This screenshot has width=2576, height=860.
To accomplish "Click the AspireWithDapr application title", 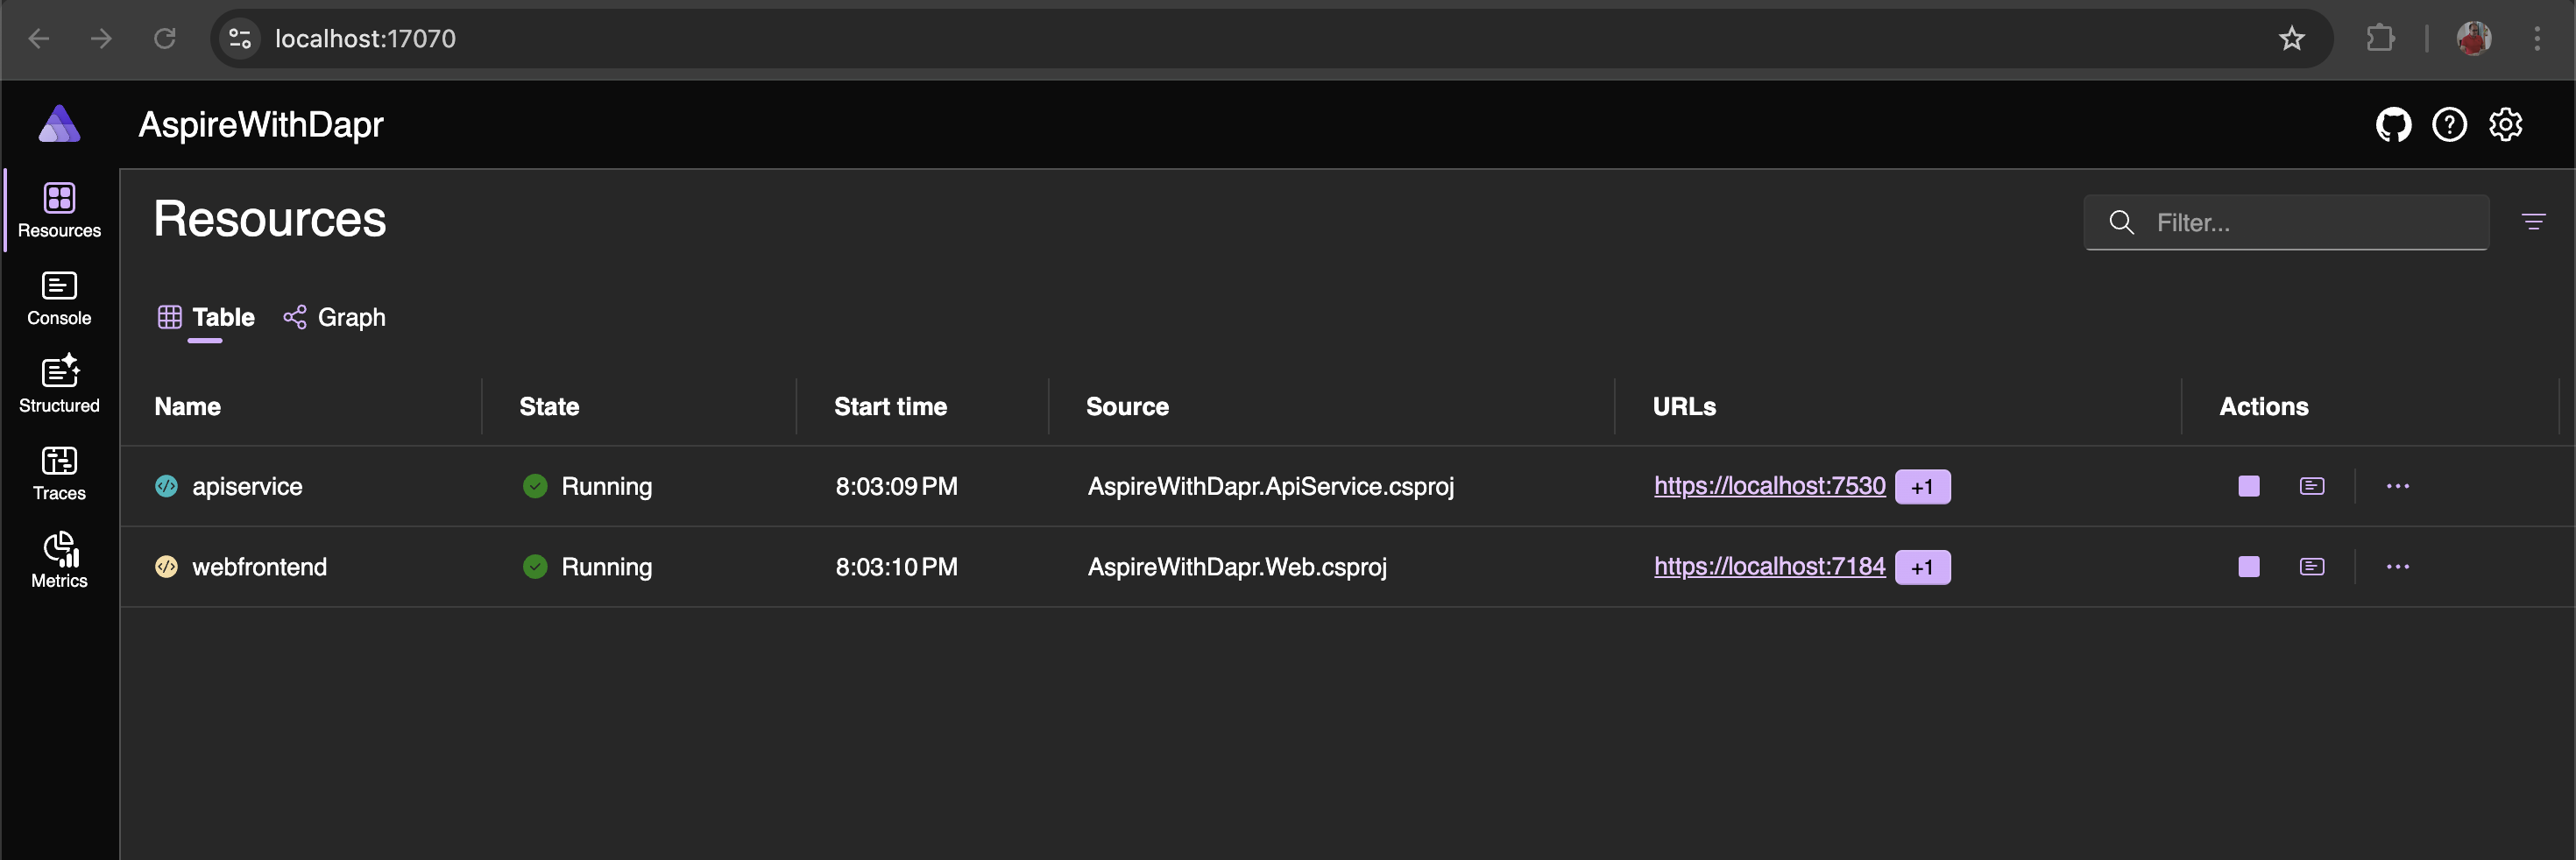I will tap(261, 125).
